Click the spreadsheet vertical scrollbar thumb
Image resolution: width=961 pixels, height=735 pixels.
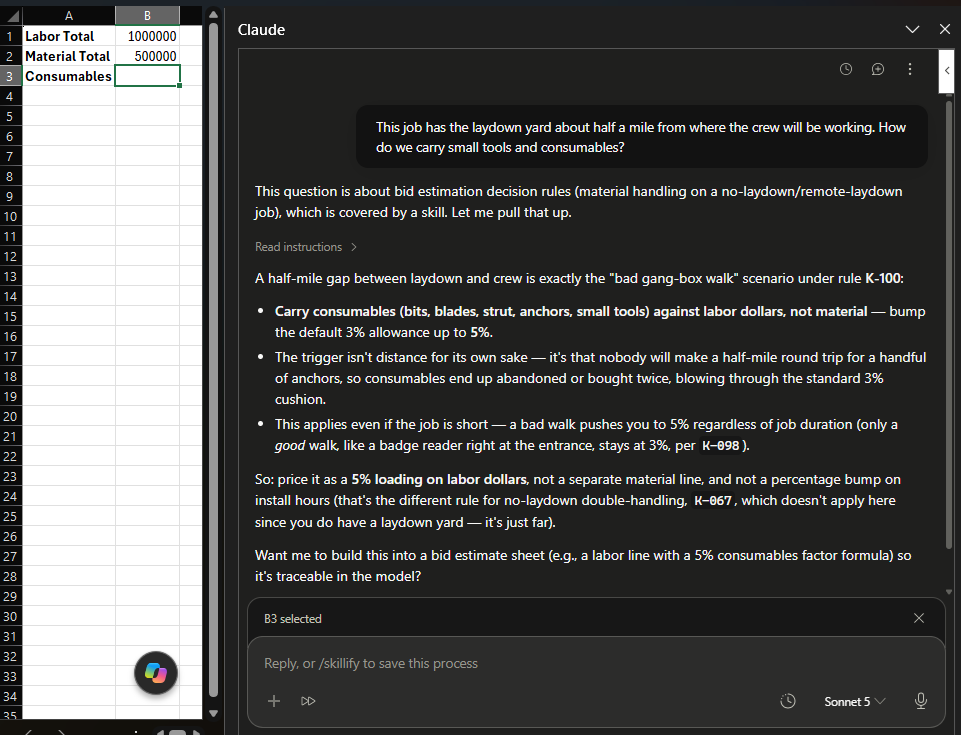point(213,360)
